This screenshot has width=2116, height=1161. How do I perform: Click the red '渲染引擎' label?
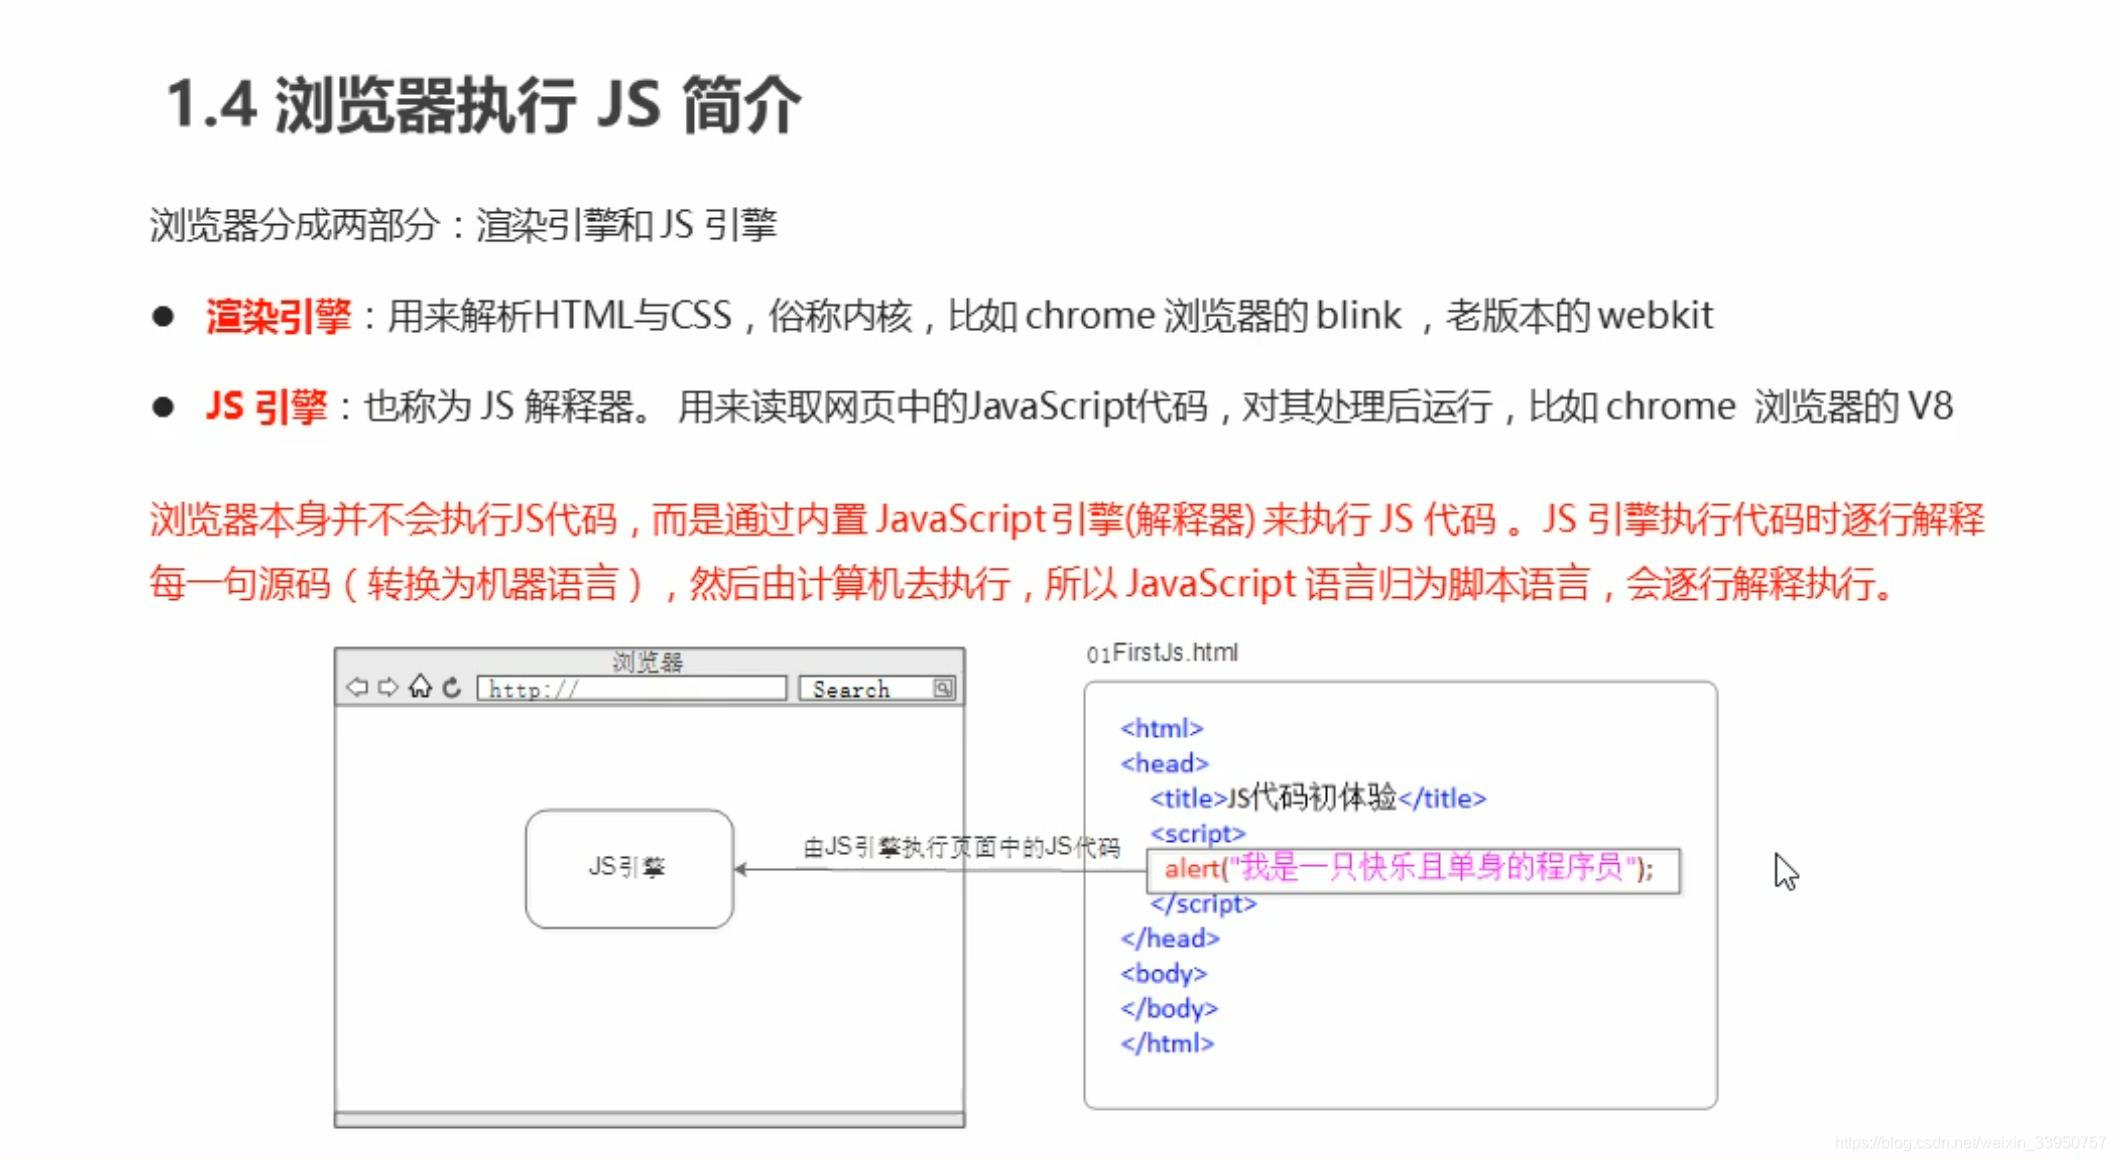278,316
